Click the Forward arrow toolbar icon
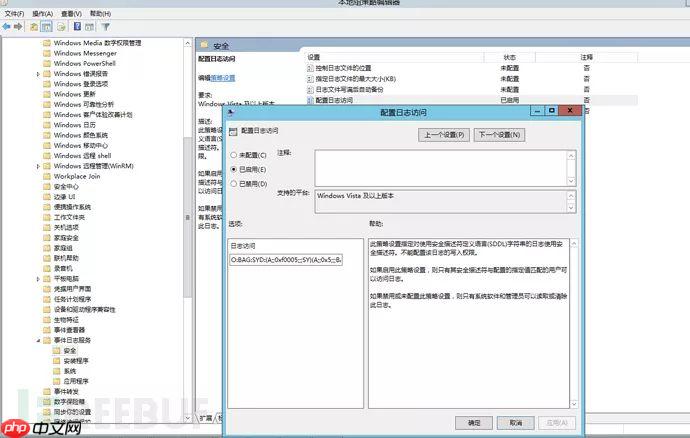Viewport: 690px width, 438px height. (x=18, y=27)
